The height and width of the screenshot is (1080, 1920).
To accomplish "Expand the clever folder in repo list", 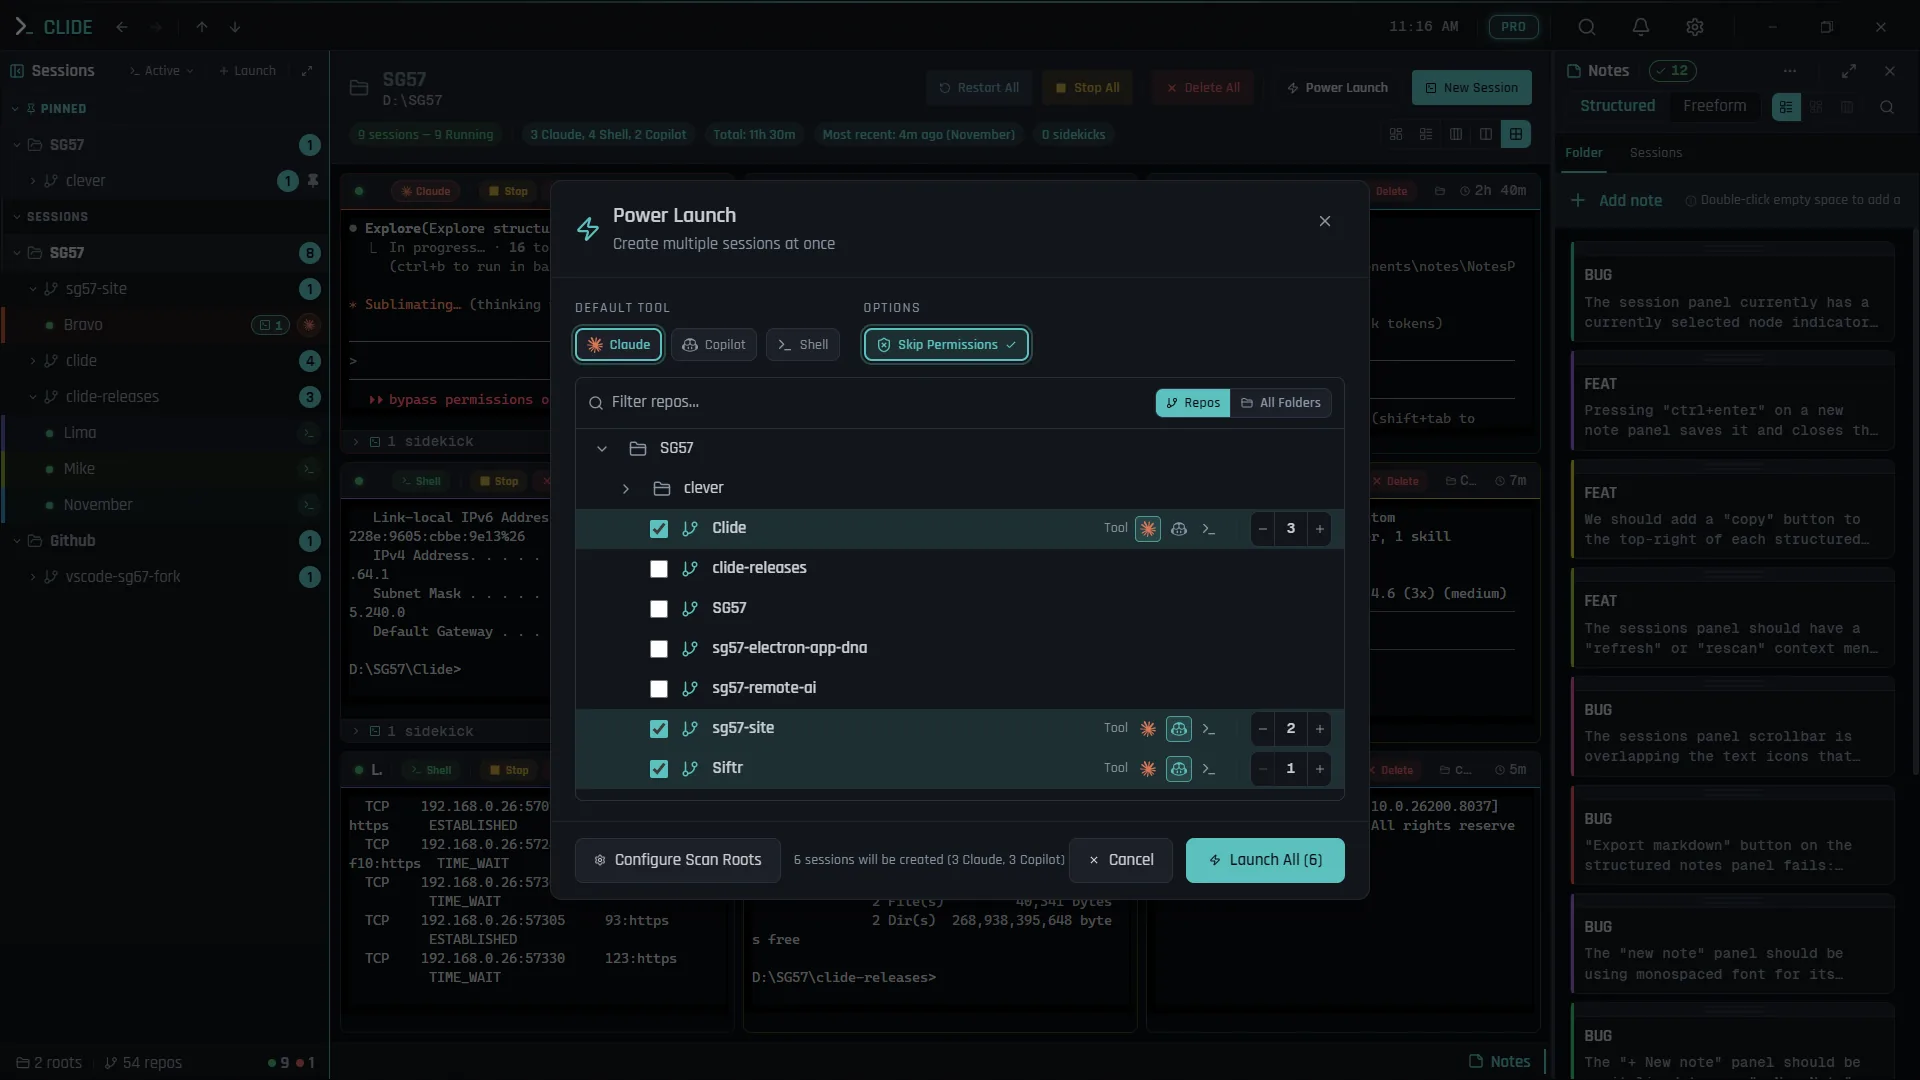I will [626, 489].
